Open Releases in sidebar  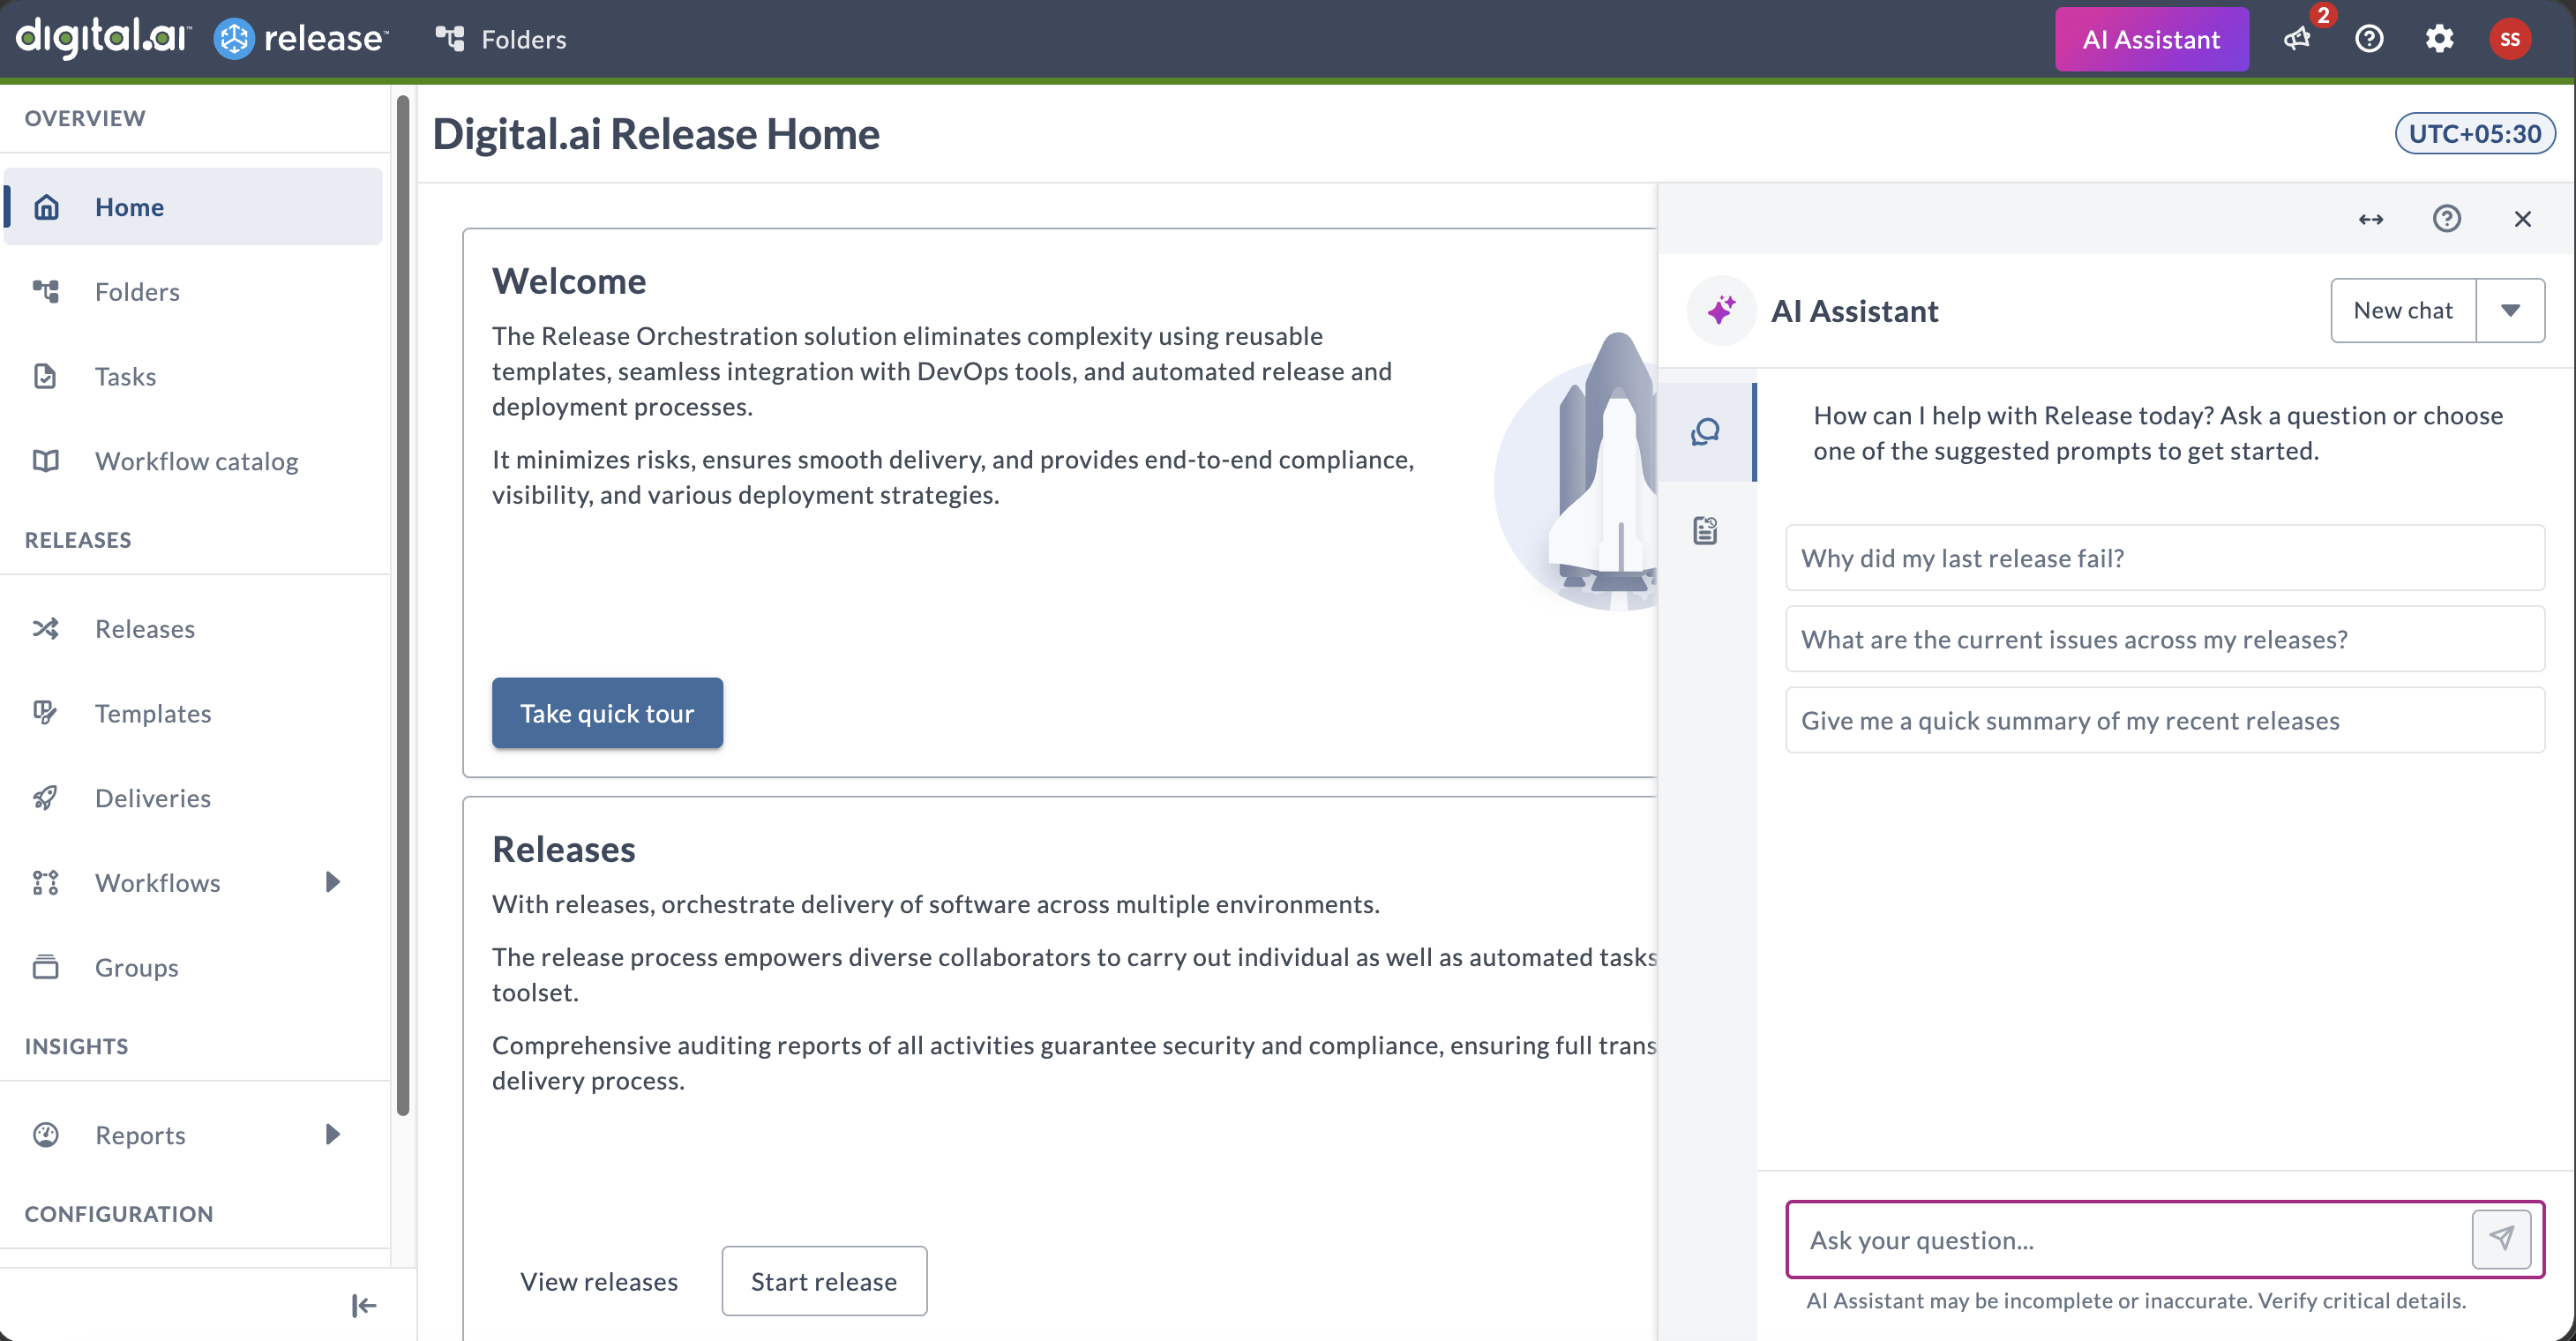coord(193,628)
